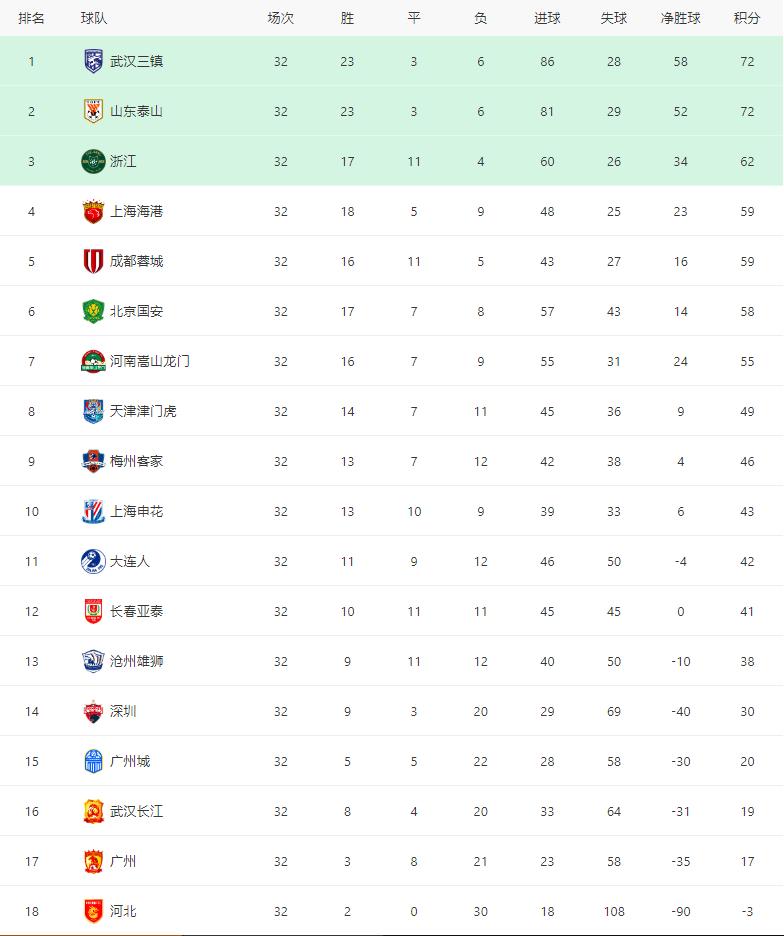784x936 pixels.
Task: Click the 梅州客家 club logo
Action: 93,461
